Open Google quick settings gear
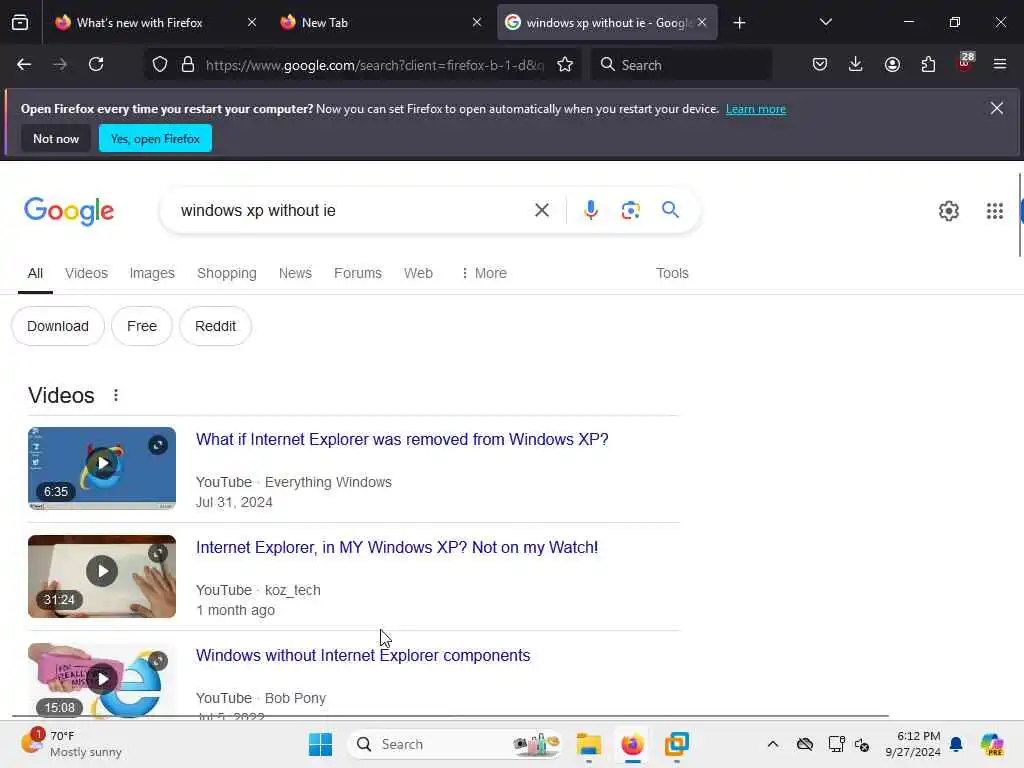Screen dimensions: 1024x768 point(948,211)
